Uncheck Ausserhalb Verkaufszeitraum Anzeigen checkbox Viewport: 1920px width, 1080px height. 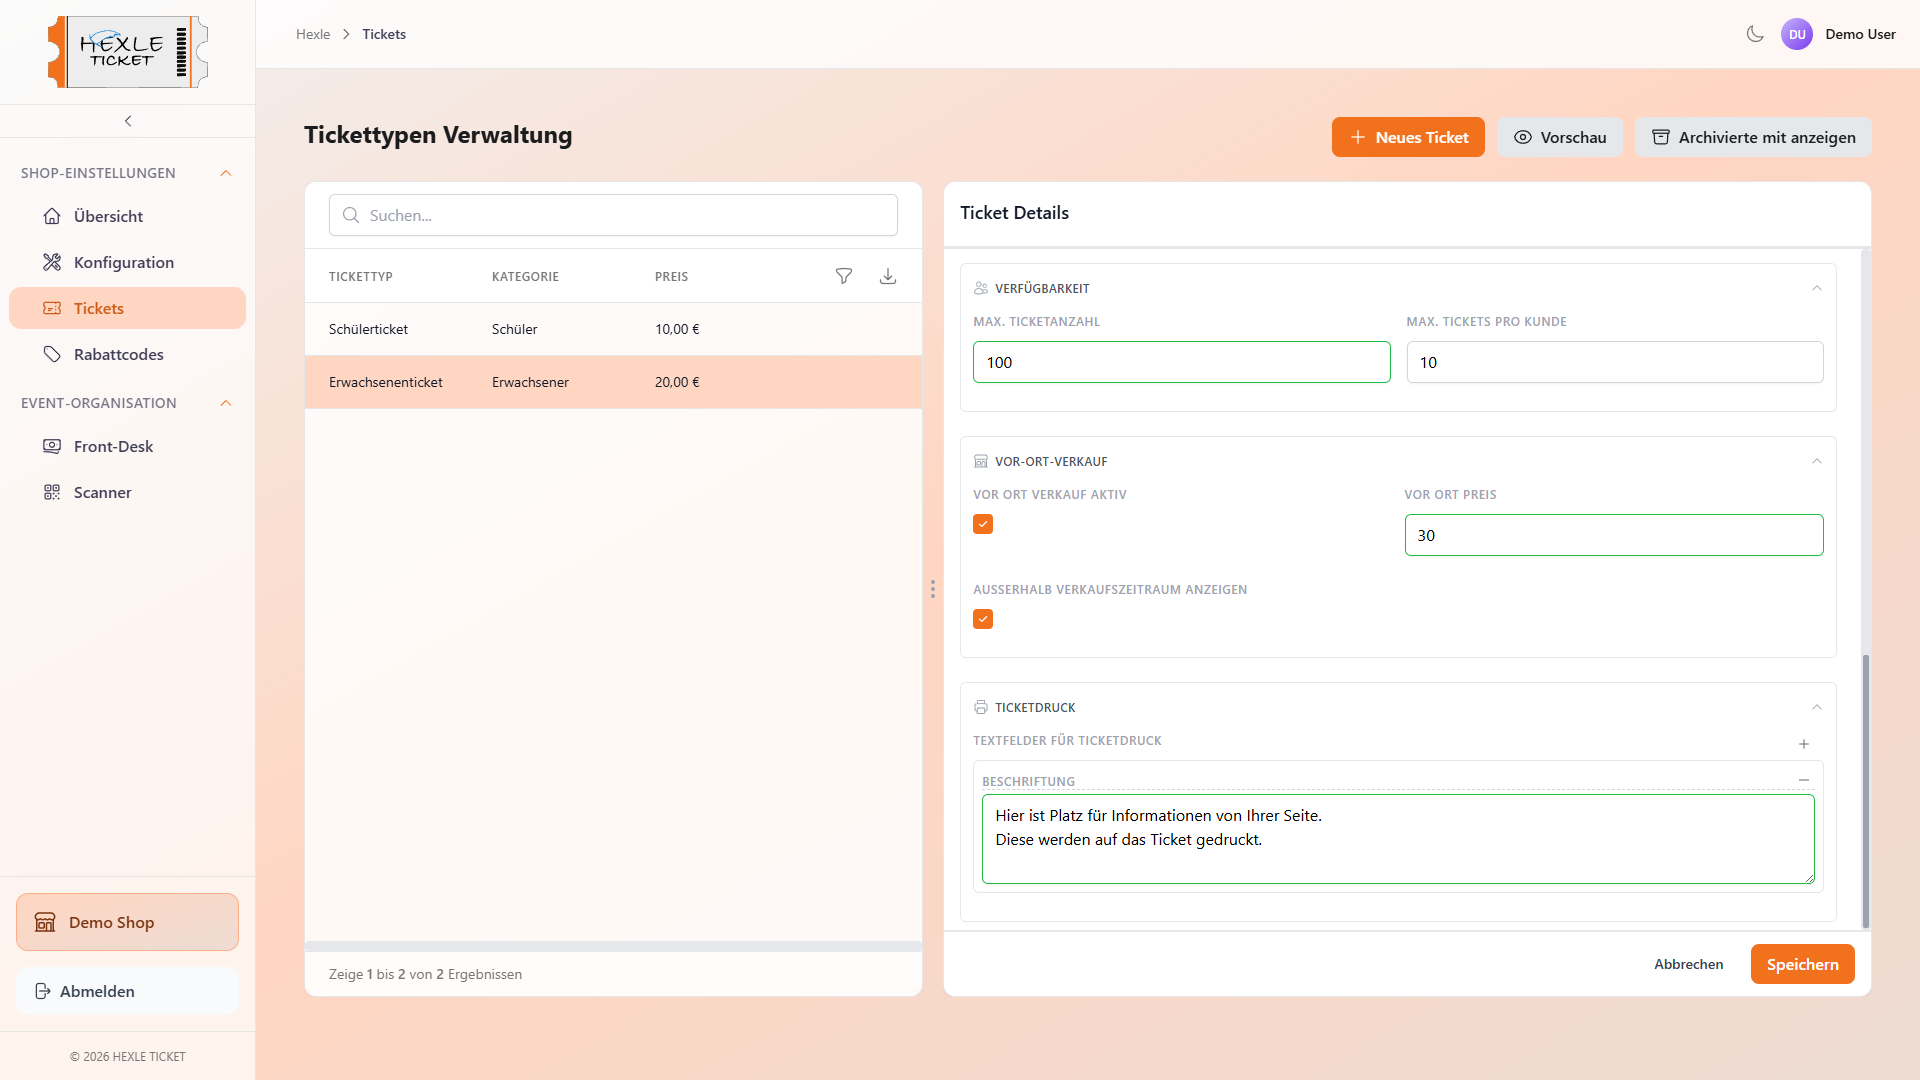coord(983,619)
